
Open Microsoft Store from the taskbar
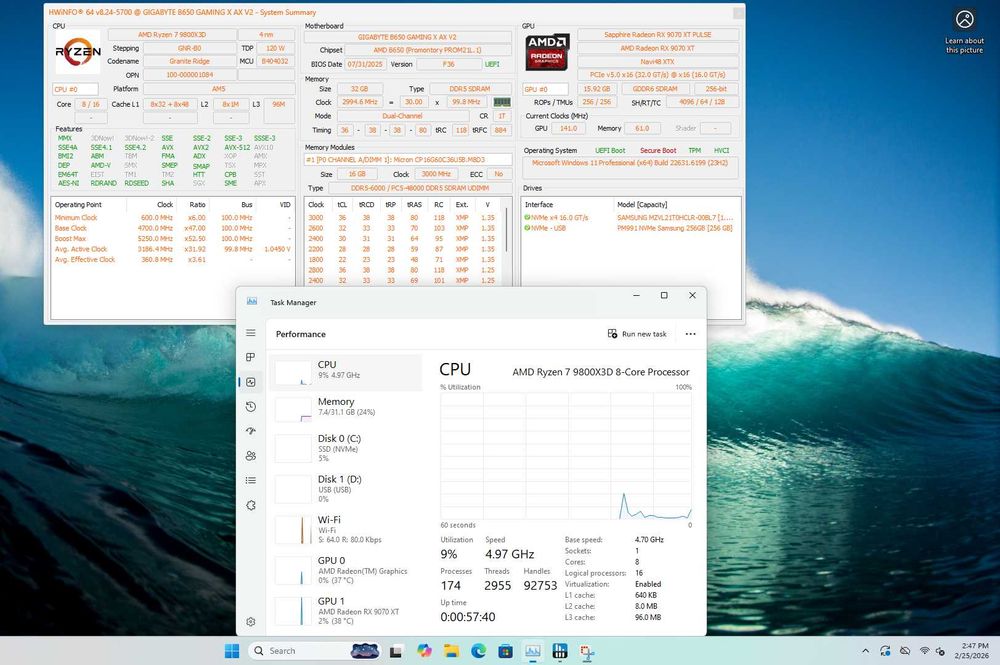coord(506,651)
